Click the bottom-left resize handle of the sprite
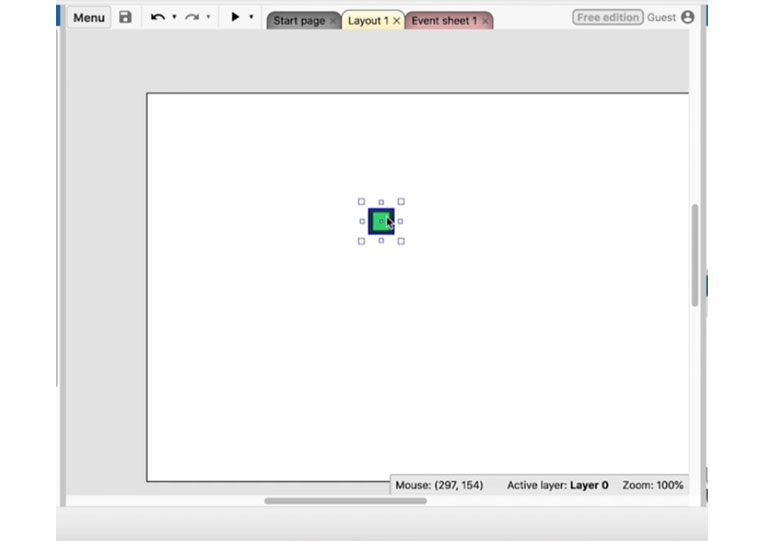This screenshot has height=541, width=763. coord(361,241)
